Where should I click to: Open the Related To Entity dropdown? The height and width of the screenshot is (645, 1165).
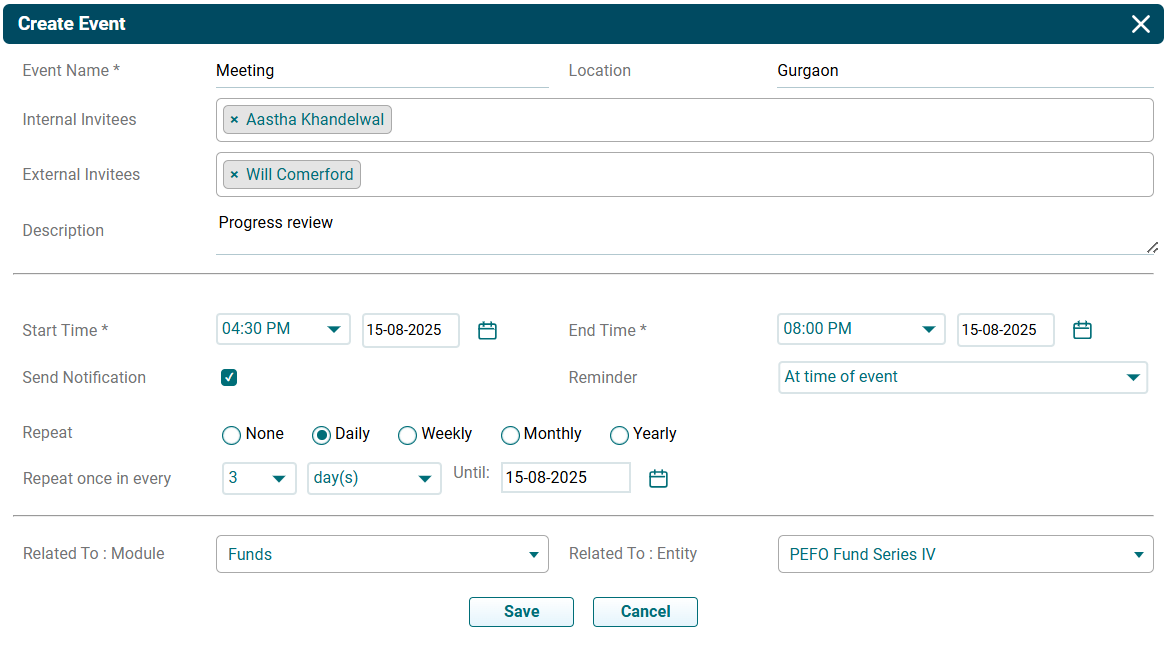pos(965,554)
